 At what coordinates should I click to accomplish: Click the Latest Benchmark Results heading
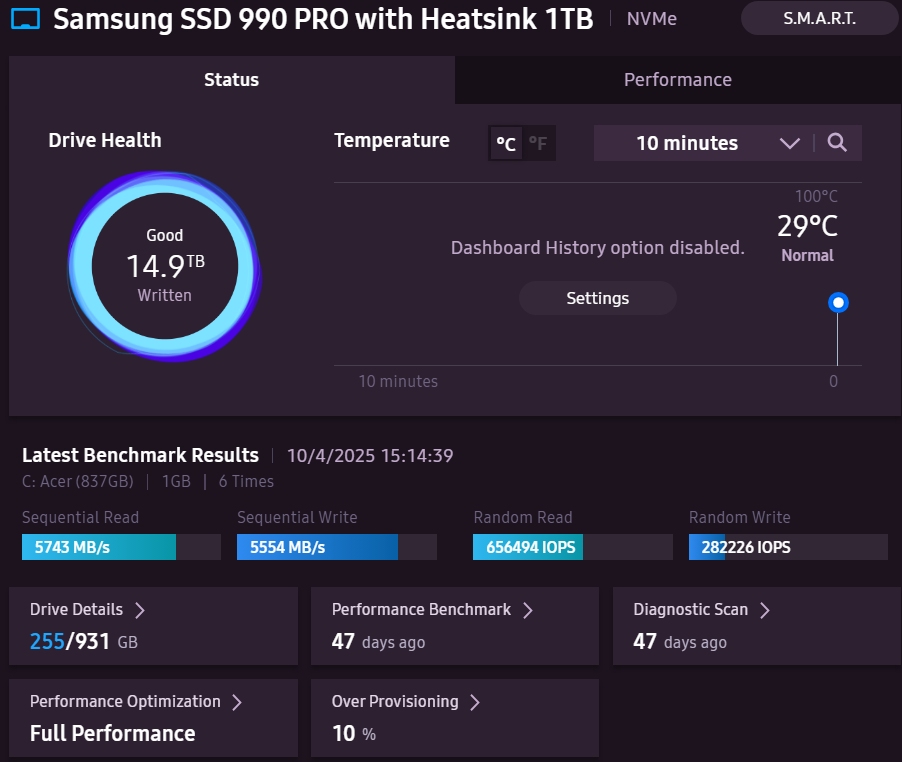tap(140, 455)
